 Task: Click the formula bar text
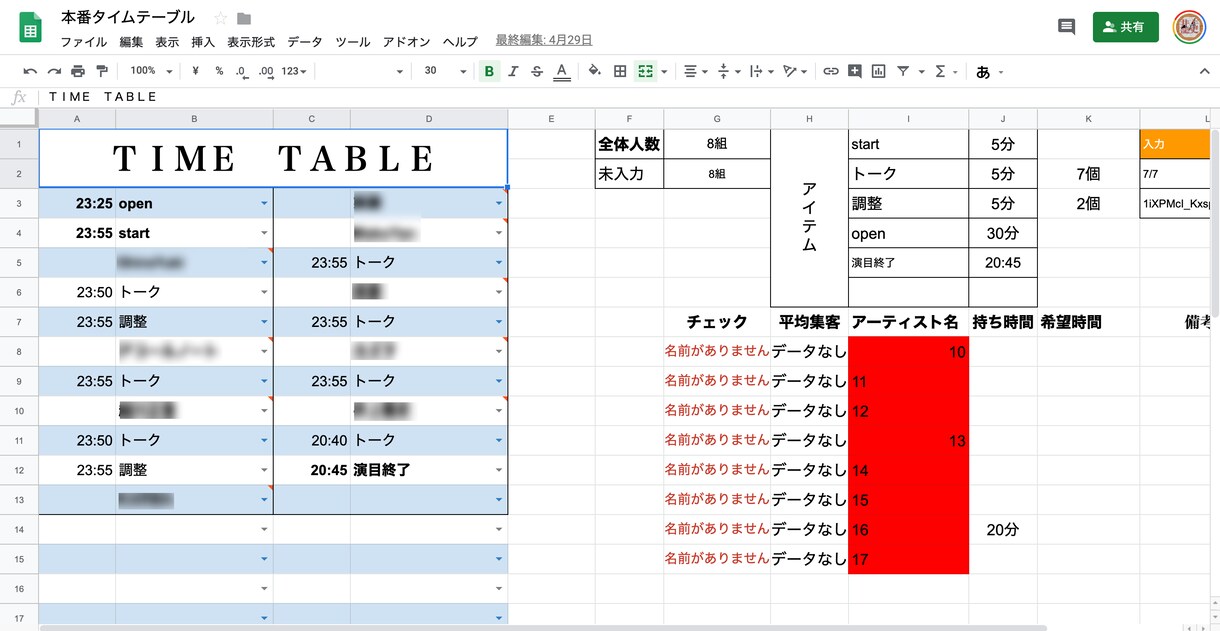[103, 97]
